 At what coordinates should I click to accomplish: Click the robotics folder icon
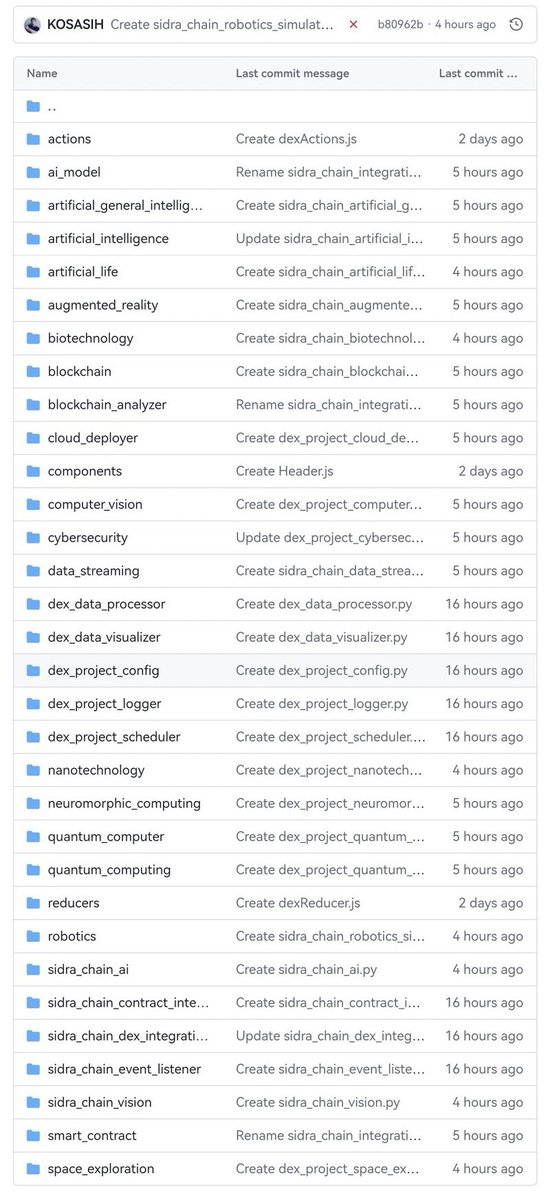coord(33,936)
